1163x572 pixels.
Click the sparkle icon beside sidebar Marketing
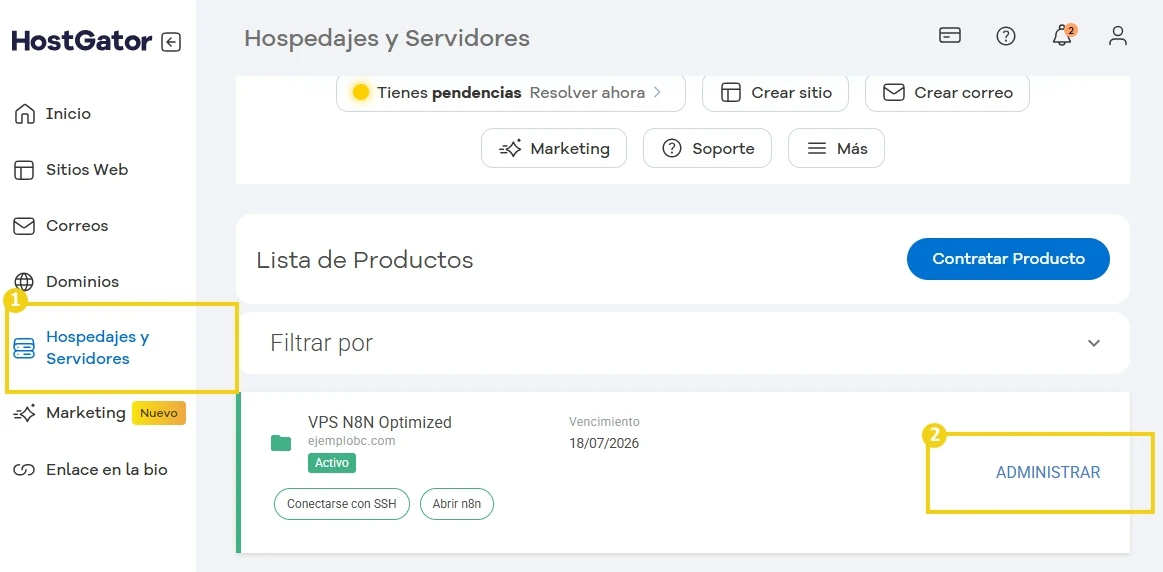[24, 413]
